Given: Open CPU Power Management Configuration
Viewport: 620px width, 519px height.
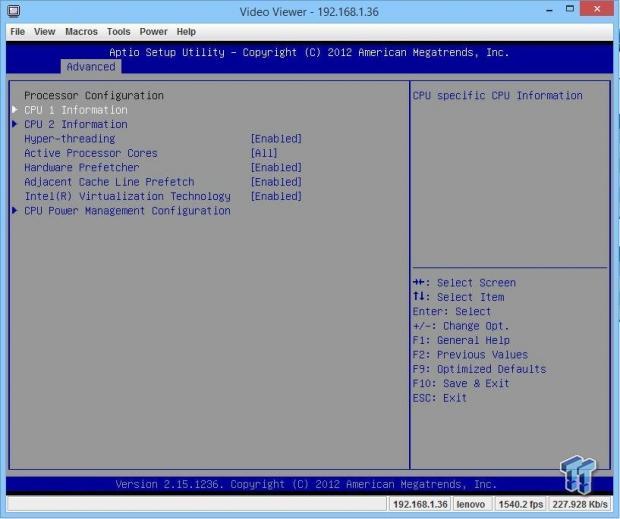Looking at the screenshot, I should [x=127, y=211].
